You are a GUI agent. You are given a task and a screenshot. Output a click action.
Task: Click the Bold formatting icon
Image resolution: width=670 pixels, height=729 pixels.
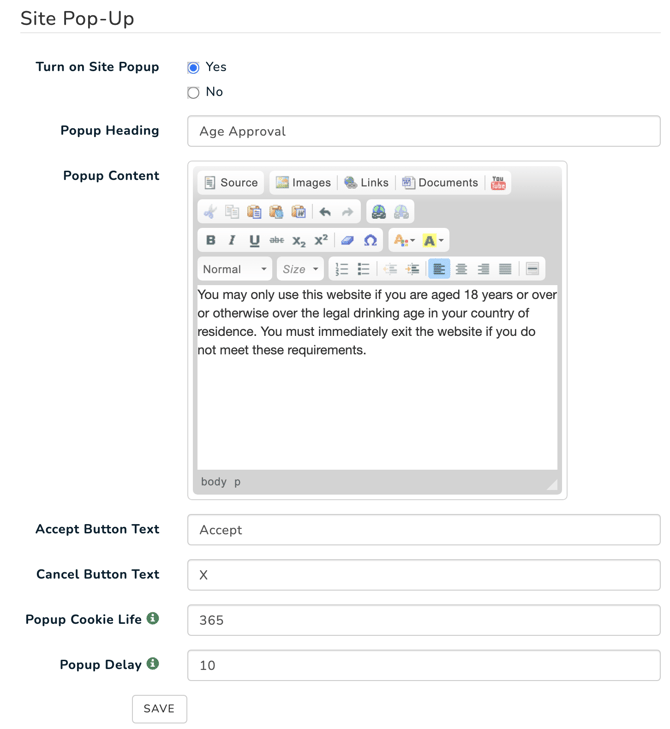[210, 240]
